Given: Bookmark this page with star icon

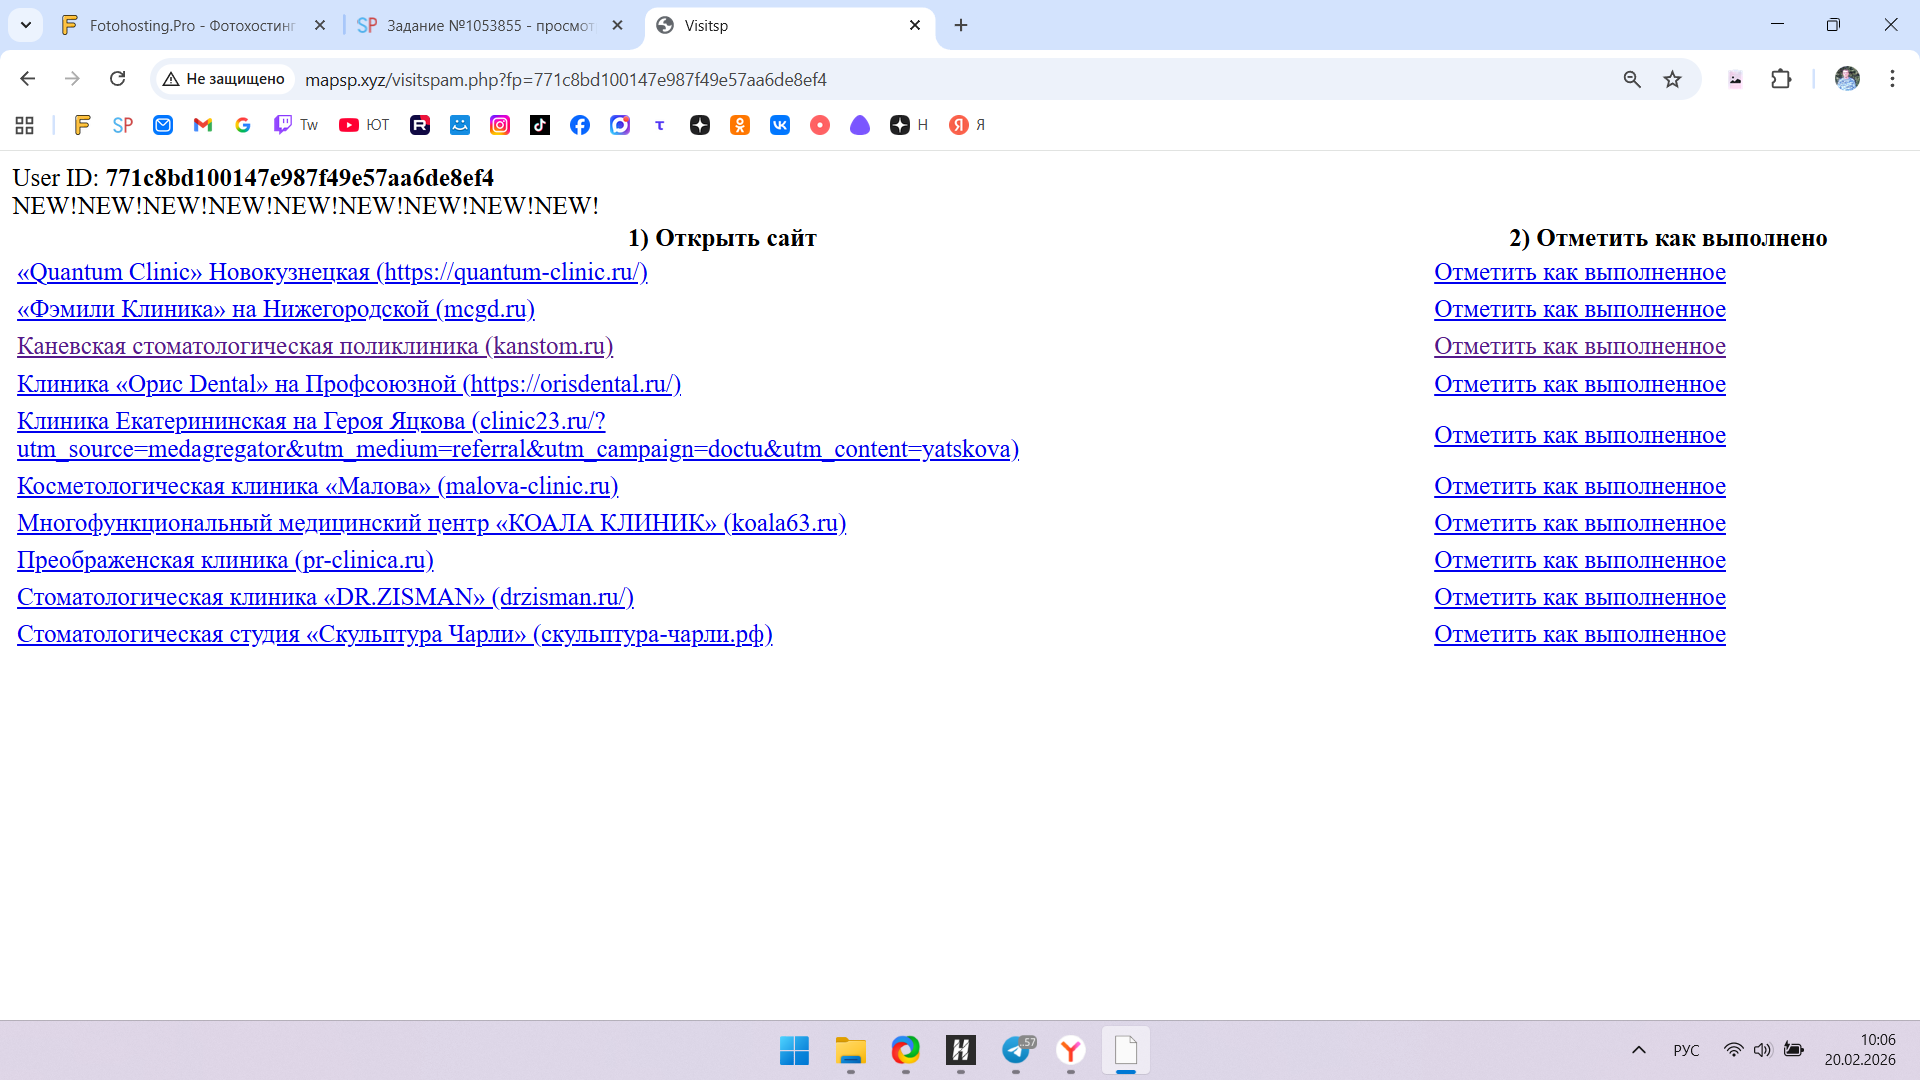Looking at the screenshot, I should click(x=1672, y=79).
